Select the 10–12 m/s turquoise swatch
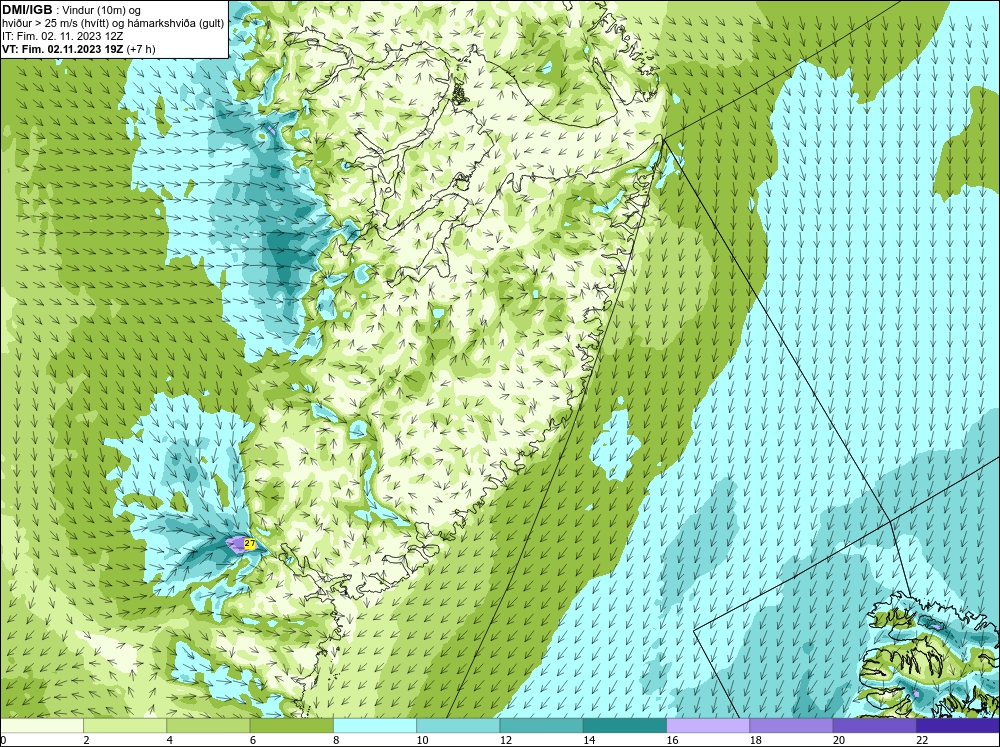 pos(458,726)
